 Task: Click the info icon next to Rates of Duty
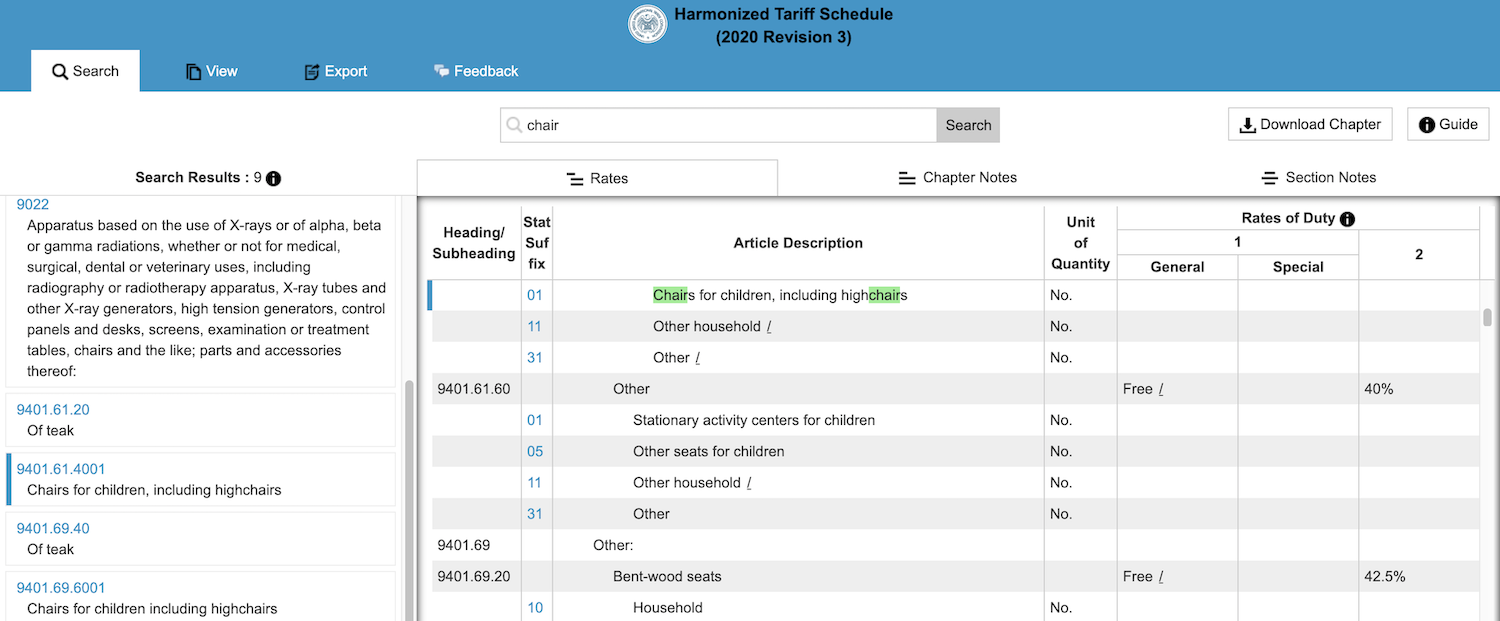[x=1347, y=219]
